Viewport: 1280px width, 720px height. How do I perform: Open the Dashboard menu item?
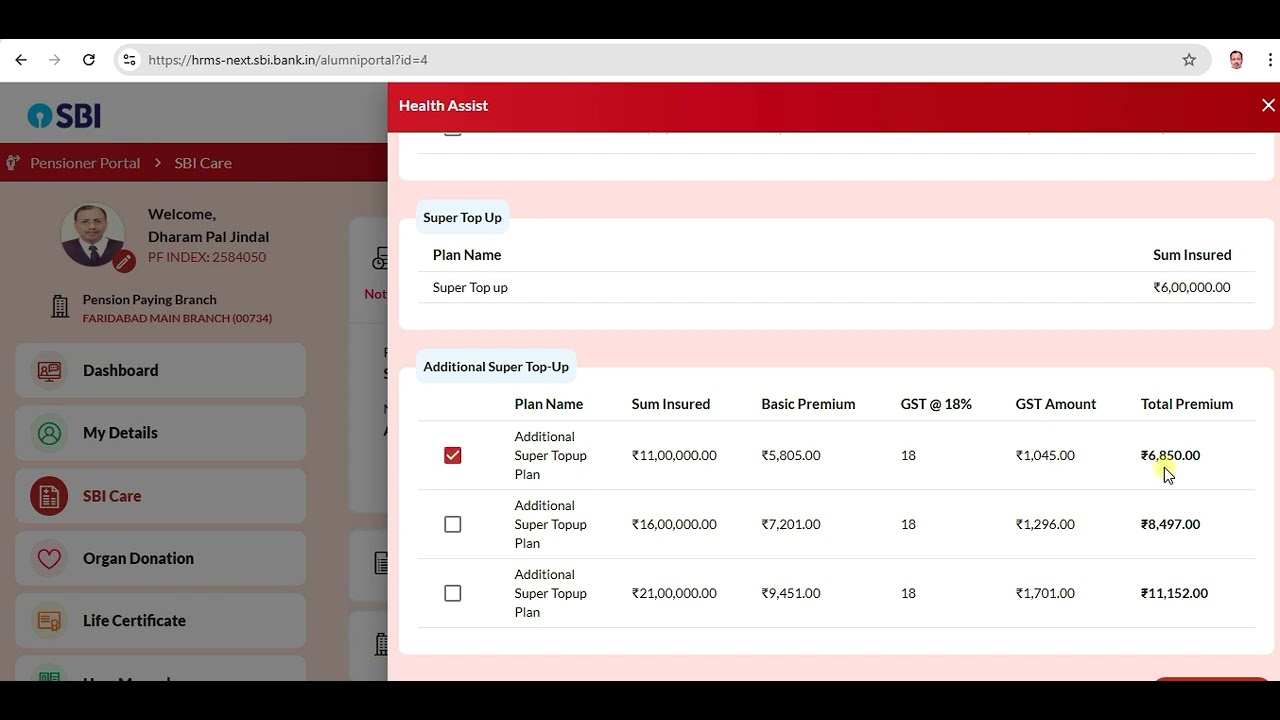click(161, 371)
